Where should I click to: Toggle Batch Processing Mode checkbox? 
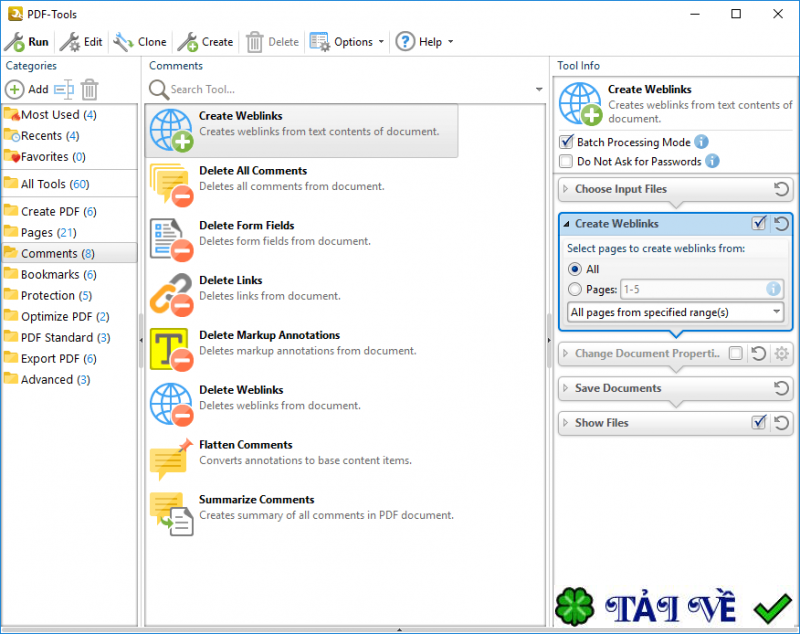point(566,142)
